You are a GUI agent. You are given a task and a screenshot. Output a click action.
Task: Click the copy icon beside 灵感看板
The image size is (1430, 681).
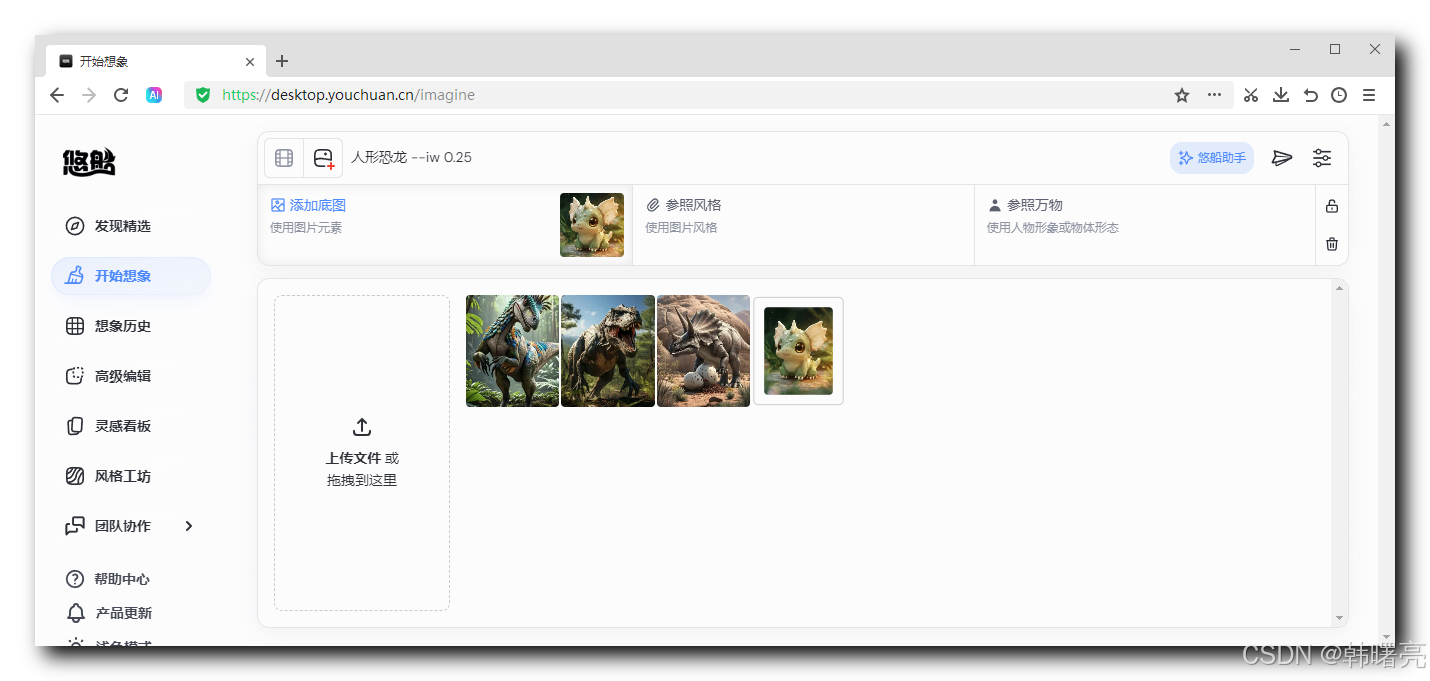75,426
